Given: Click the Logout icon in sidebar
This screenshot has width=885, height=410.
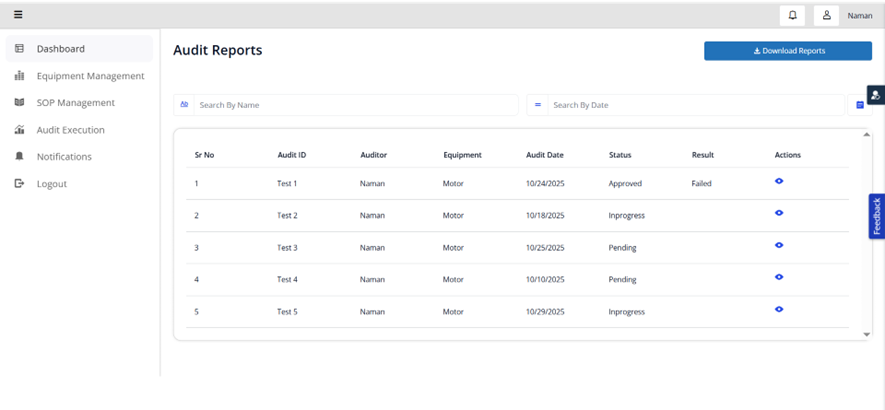Looking at the screenshot, I should click(x=19, y=184).
